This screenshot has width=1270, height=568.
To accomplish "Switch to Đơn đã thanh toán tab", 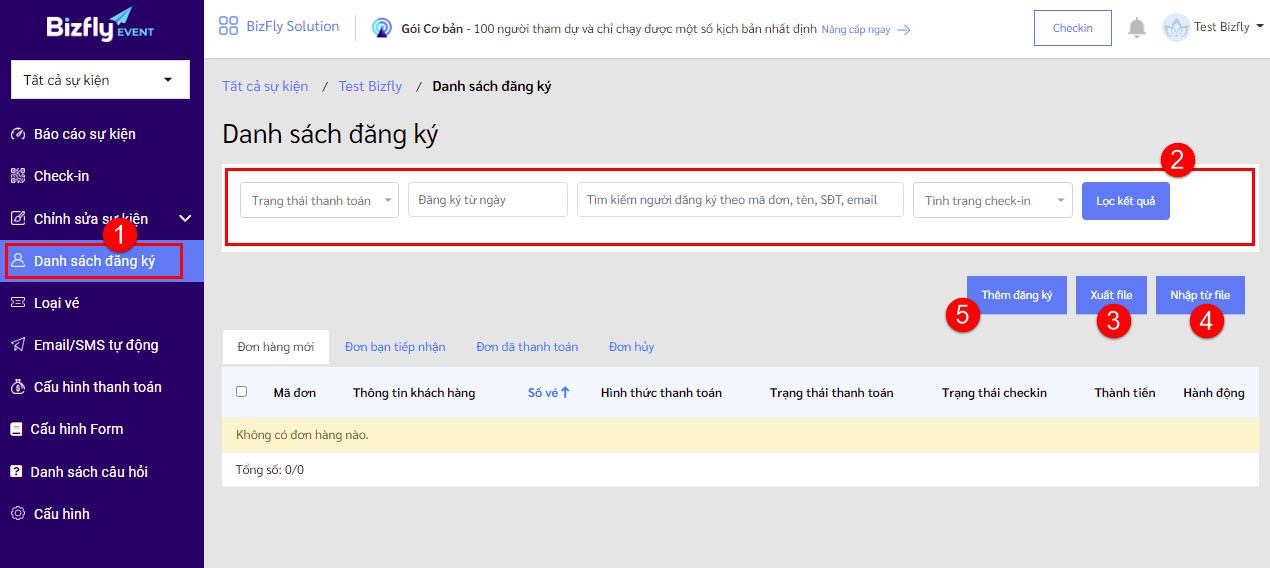I will (x=527, y=347).
